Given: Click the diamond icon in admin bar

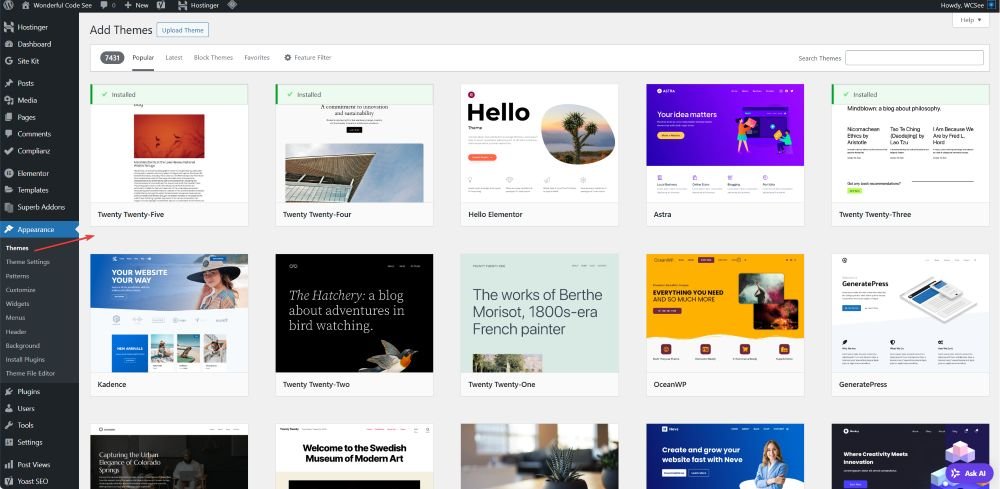Looking at the screenshot, I should pyautogui.click(x=232, y=5).
